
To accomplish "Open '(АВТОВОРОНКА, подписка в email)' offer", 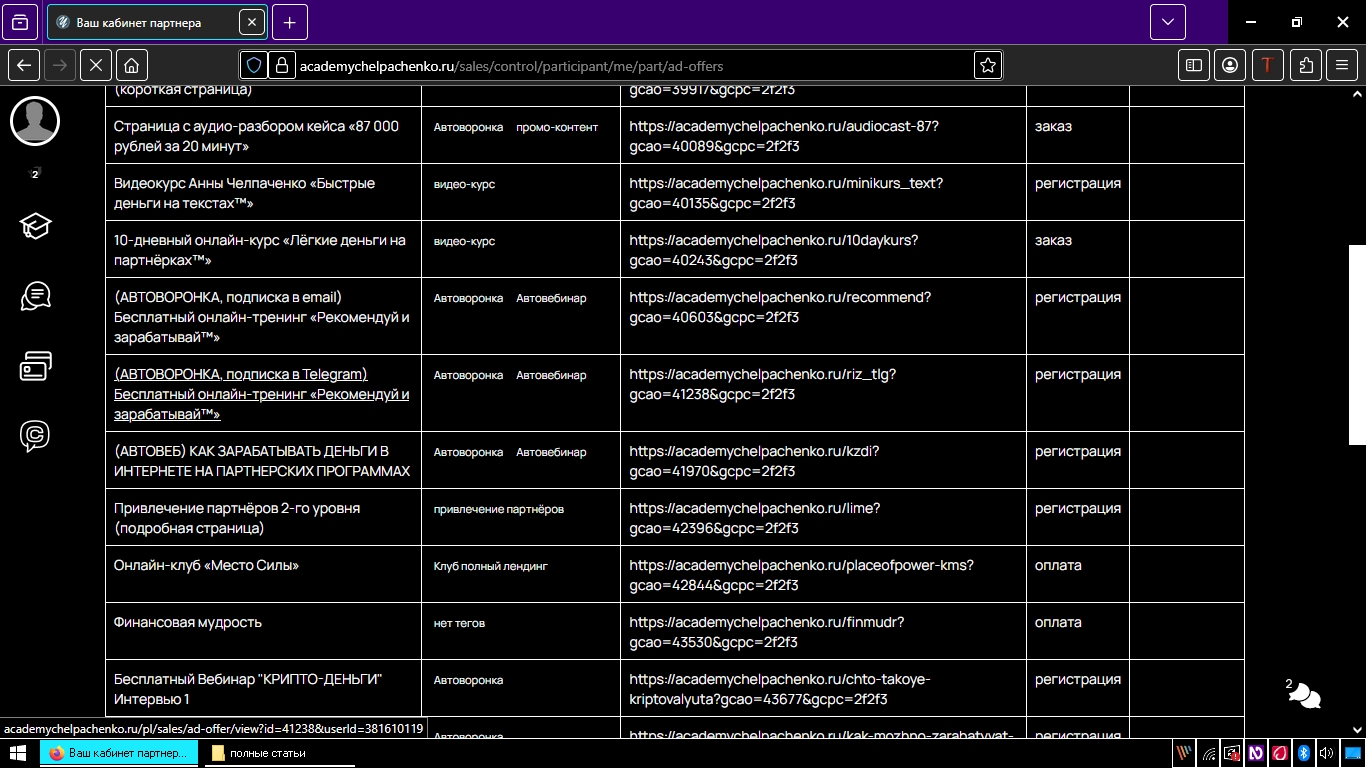I will point(262,317).
